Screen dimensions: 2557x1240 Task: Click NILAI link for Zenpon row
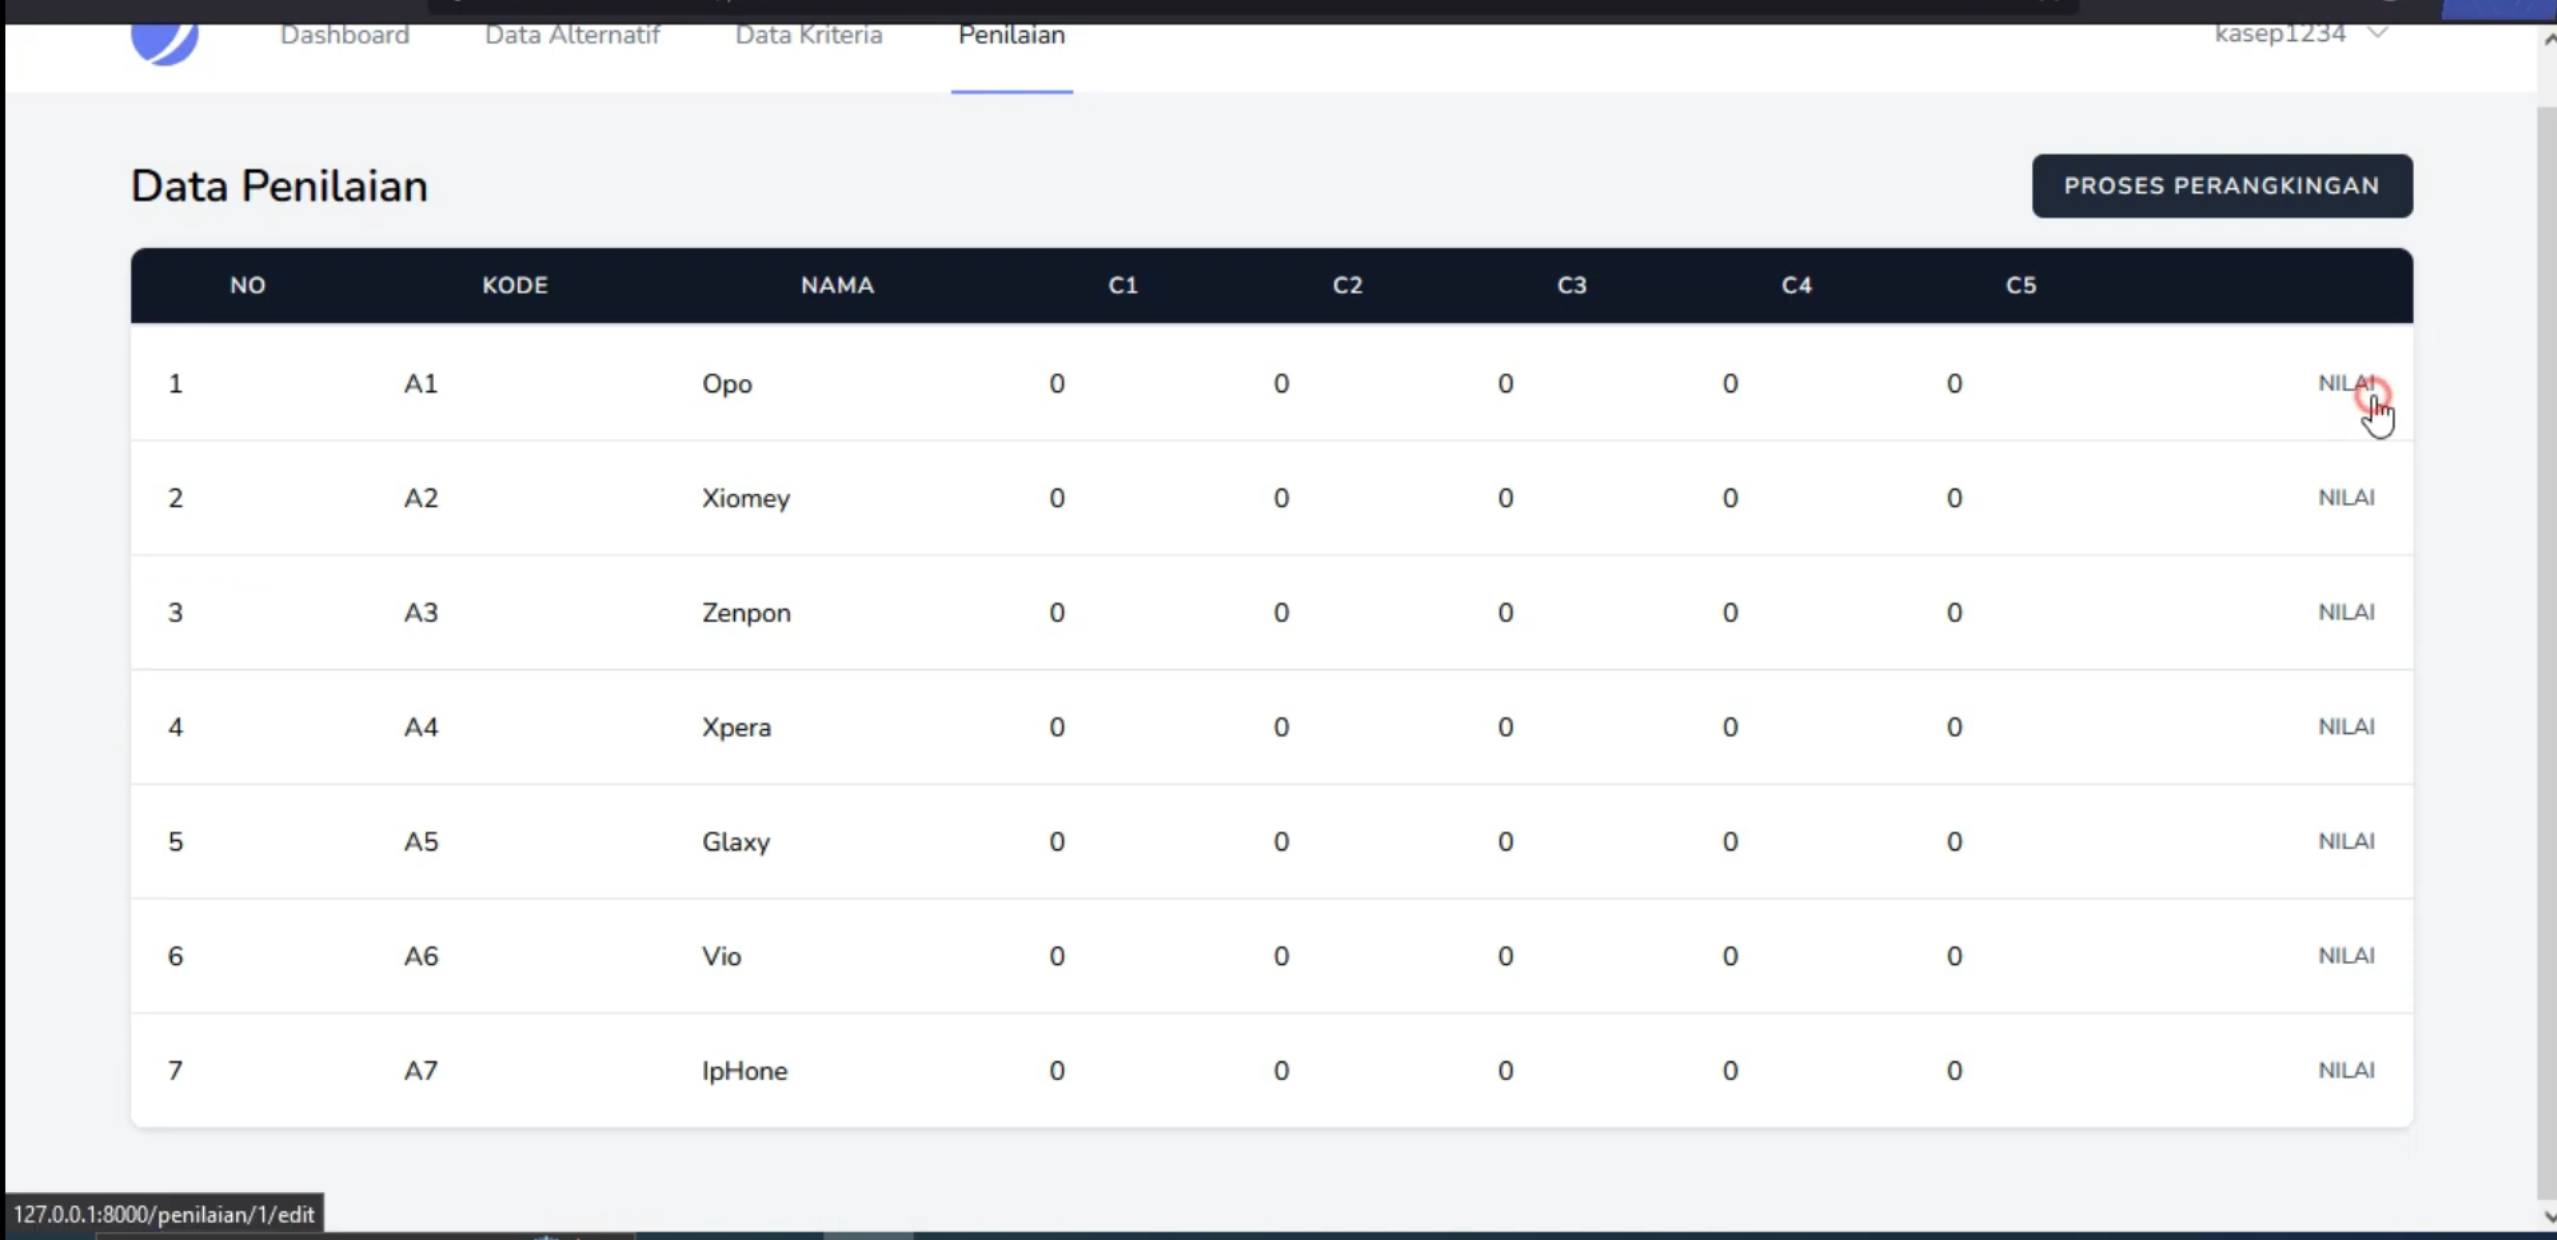pyautogui.click(x=2346, y=612)
